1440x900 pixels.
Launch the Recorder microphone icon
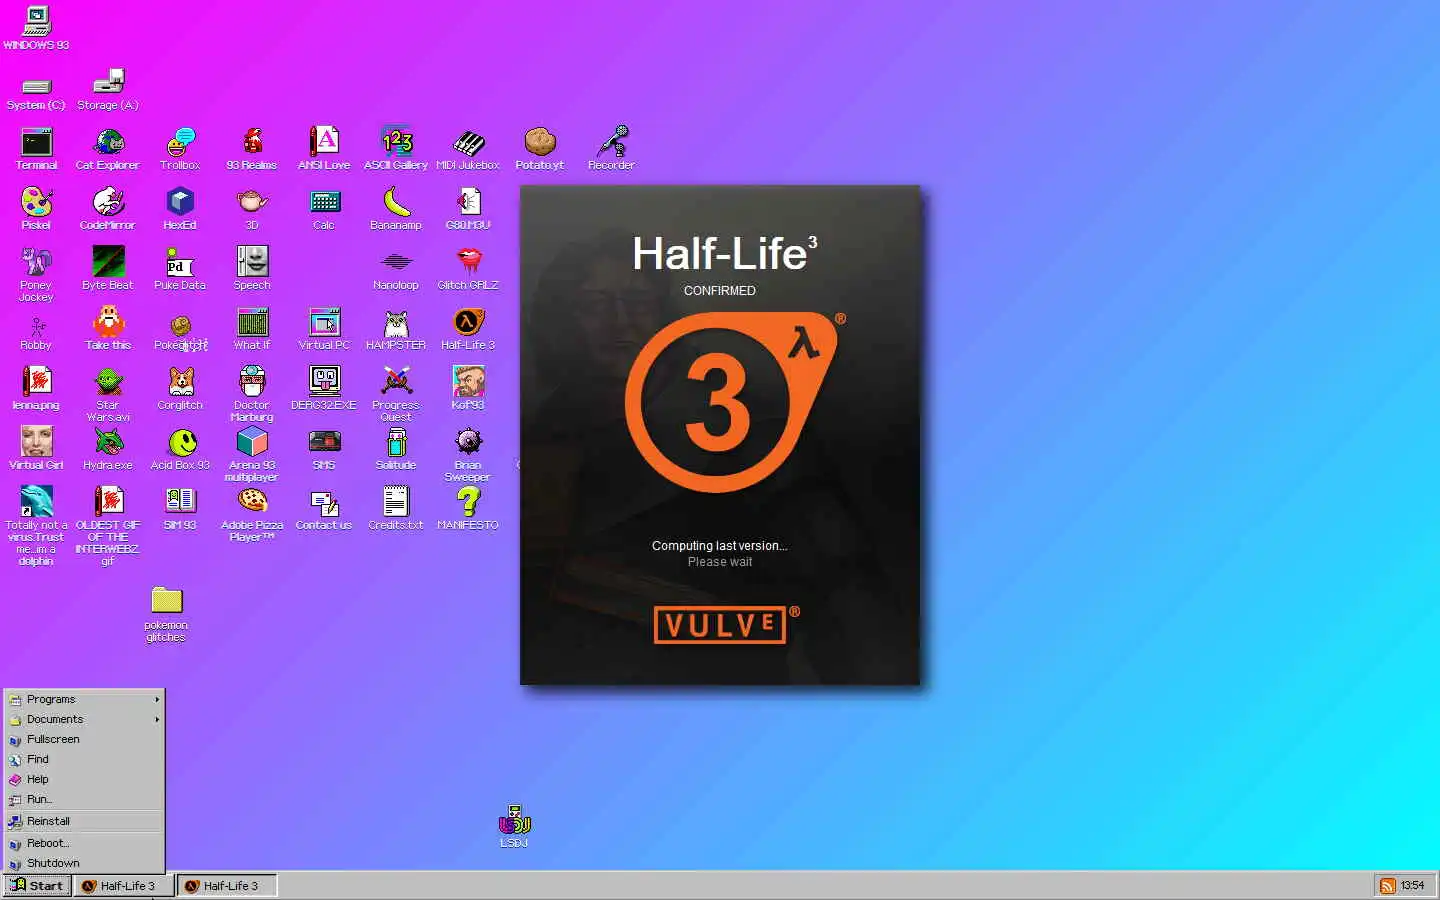612,149
